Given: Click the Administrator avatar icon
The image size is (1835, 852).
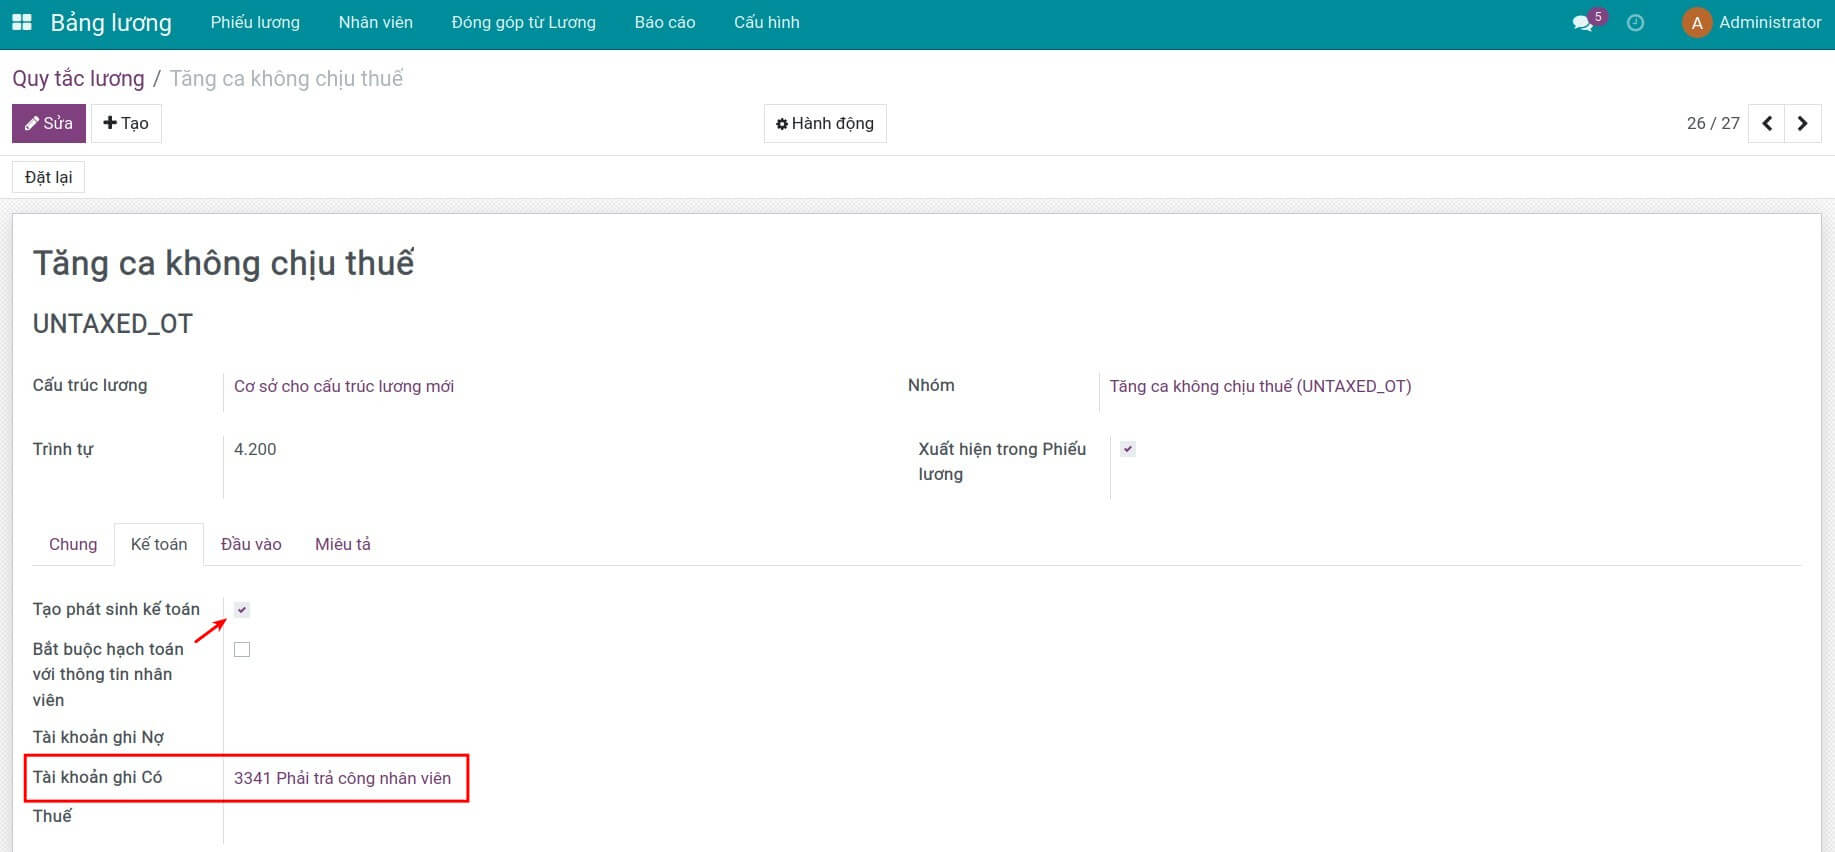Looking at the screenshot, I should (x=1696, y=23).
